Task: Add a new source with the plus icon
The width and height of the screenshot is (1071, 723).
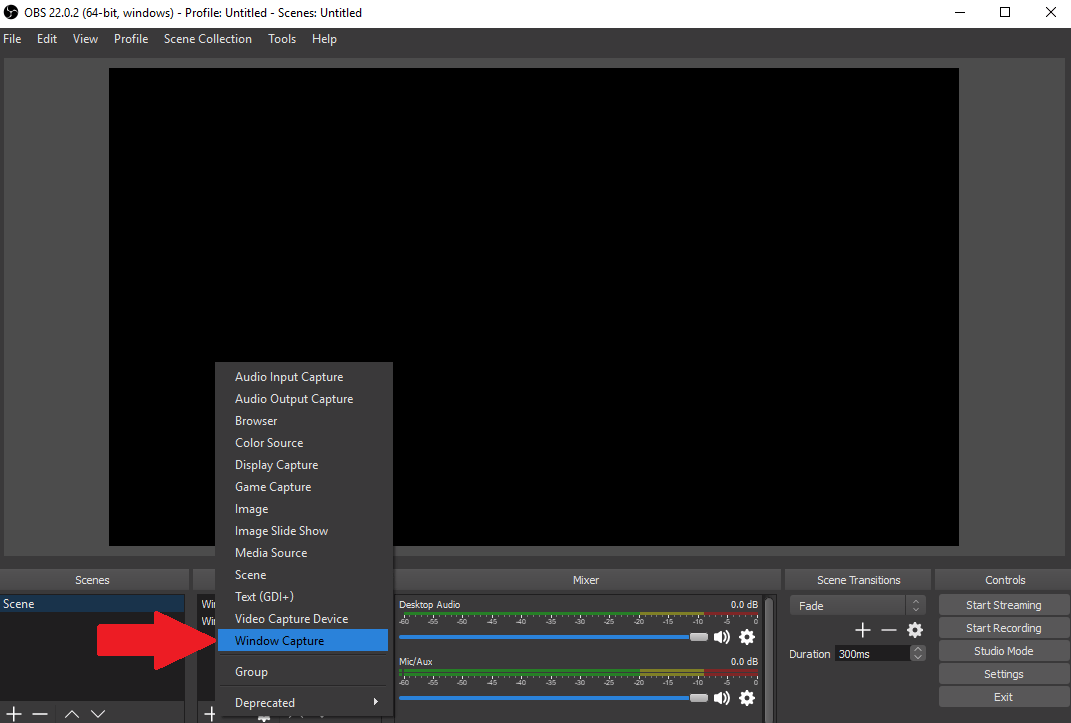Action: pyautogui.click(x=209, y=713)
